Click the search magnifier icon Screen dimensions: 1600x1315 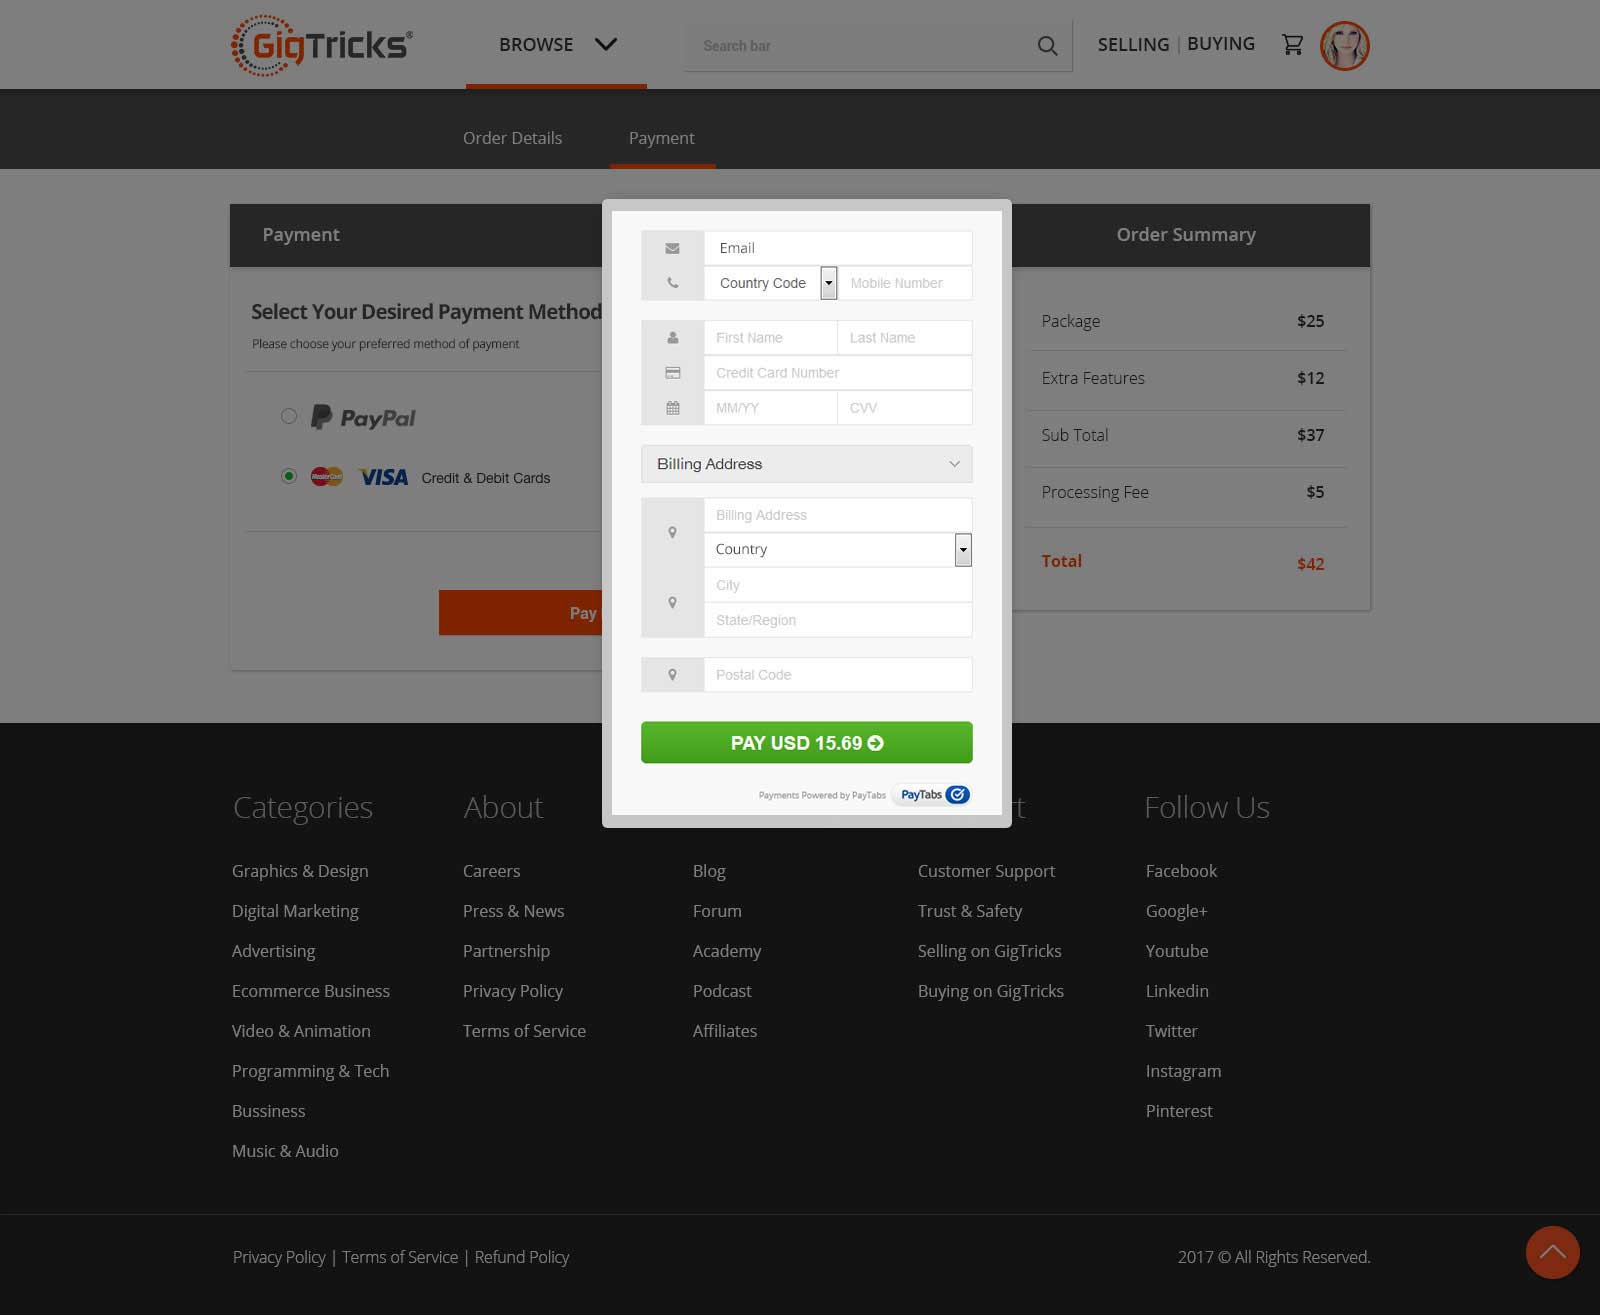[x=1047, y=46]
